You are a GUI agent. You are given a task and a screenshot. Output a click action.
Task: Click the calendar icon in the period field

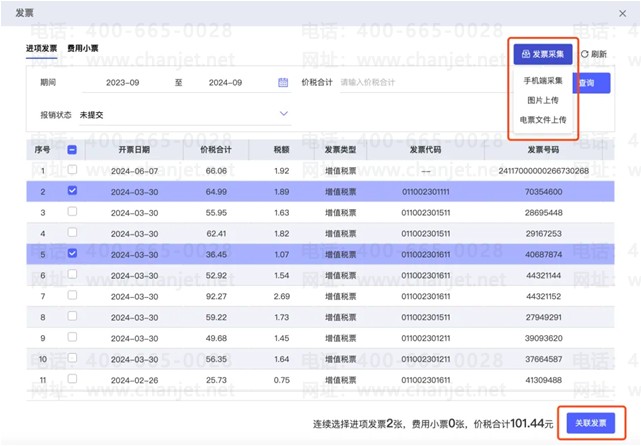point(283,82)
